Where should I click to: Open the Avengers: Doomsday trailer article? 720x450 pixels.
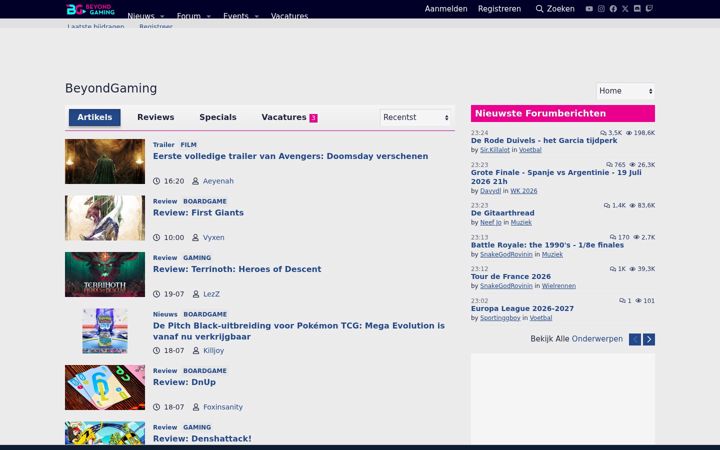tap(290, 156)
